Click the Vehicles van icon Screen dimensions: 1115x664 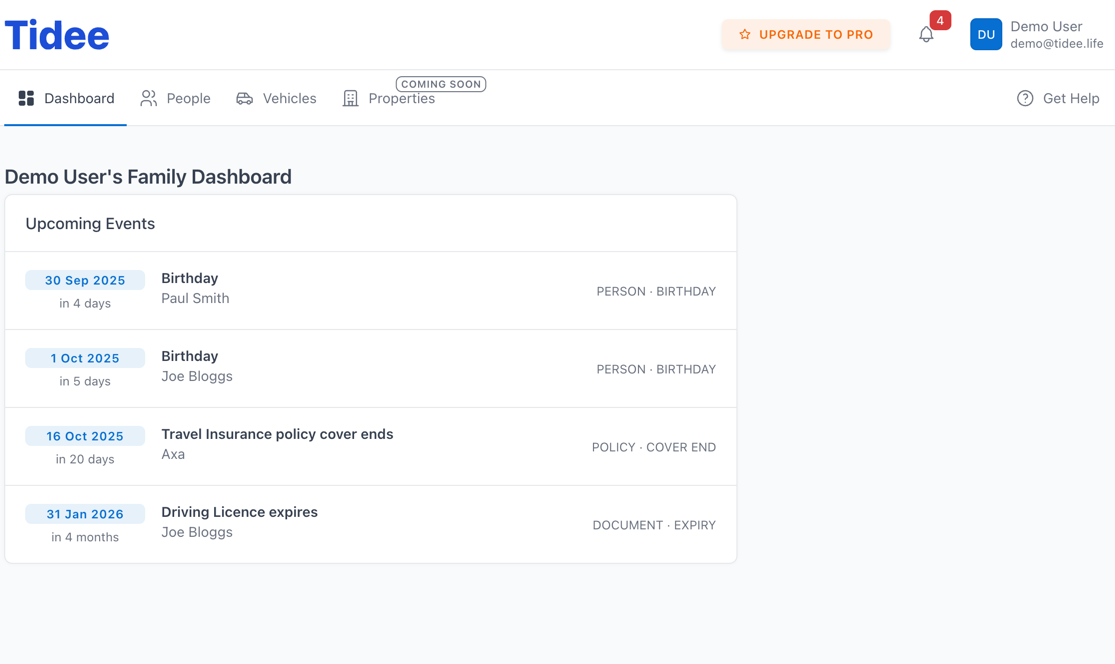coord(245,98)
